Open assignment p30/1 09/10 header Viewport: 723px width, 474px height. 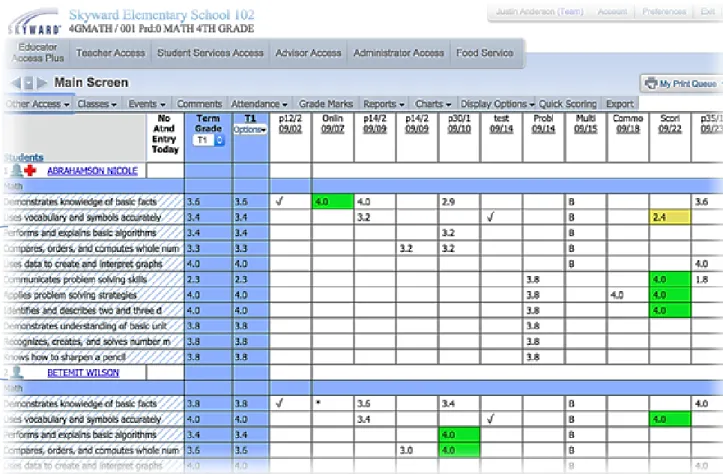pyautogui.click(x=459, y=124)
